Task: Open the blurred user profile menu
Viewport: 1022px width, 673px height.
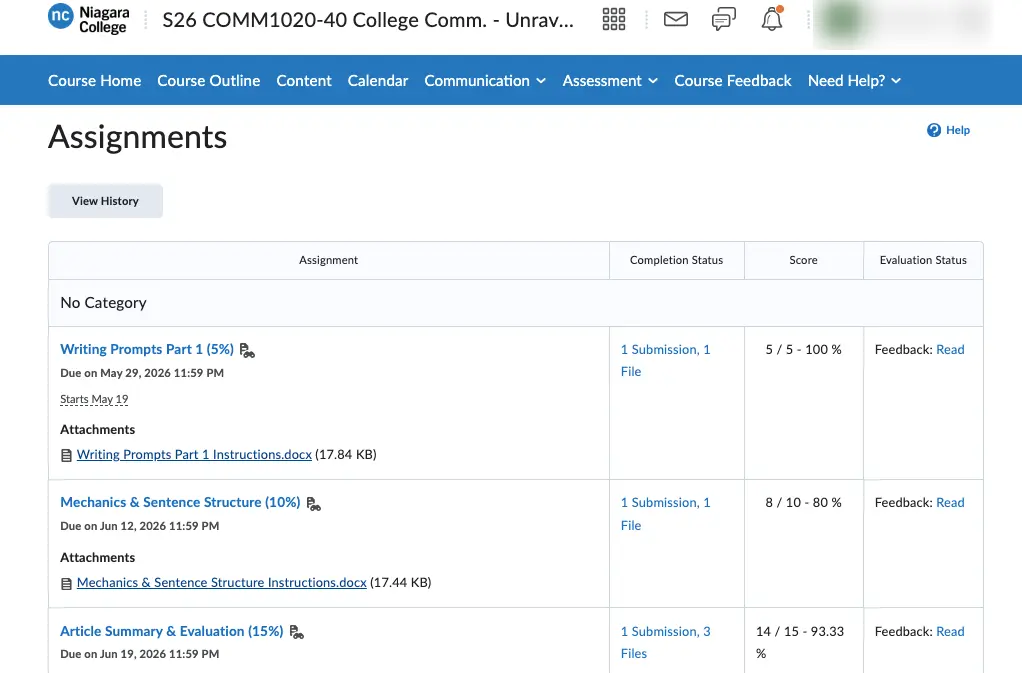Action: pyautogui.click(x=903, y=22)
